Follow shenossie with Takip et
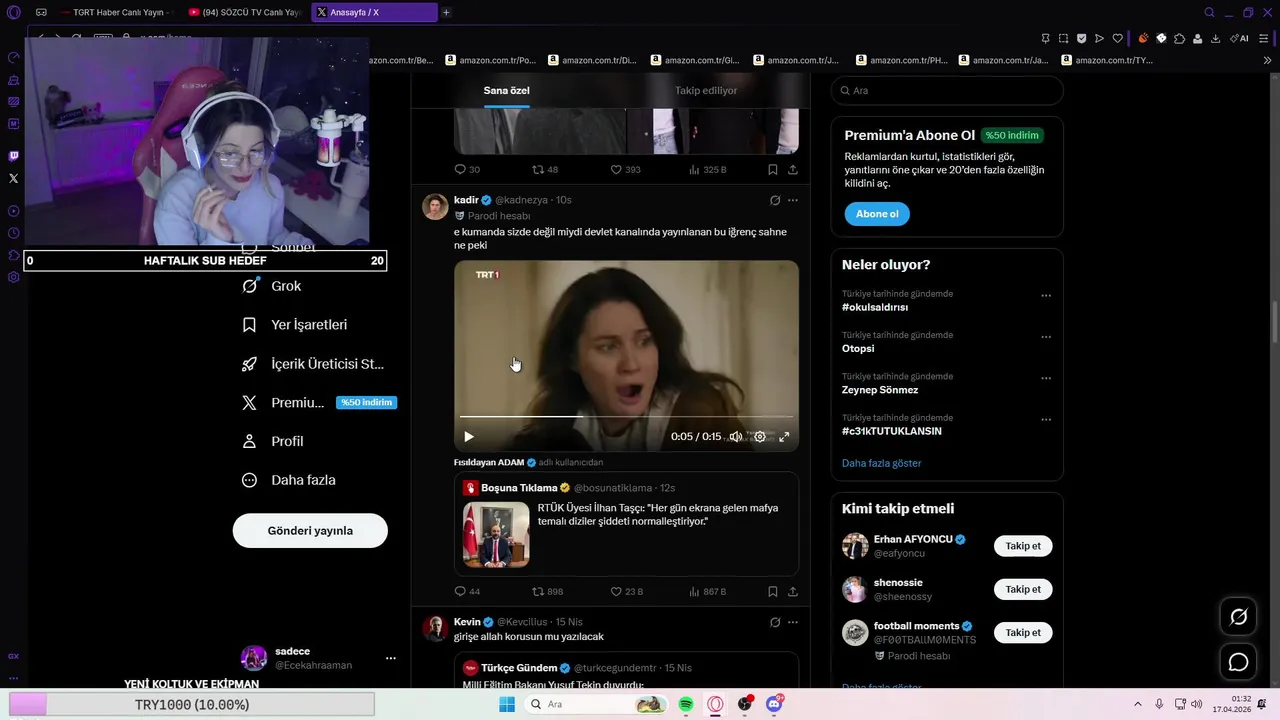1280x720 pixels. tap(1023, 589)
